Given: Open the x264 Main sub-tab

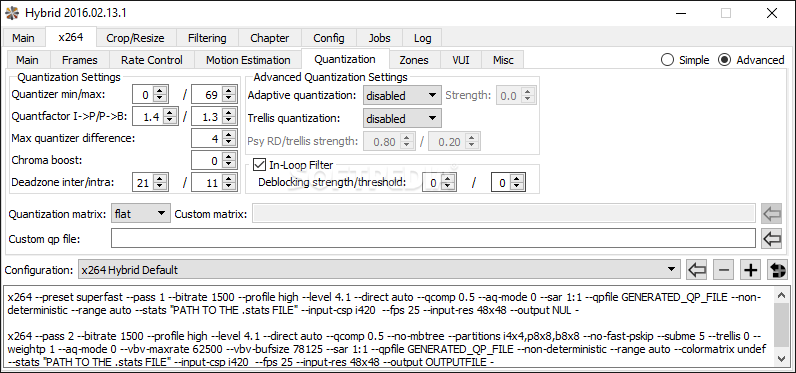Looking at the screenshot, I should click(x=27, y=60).
